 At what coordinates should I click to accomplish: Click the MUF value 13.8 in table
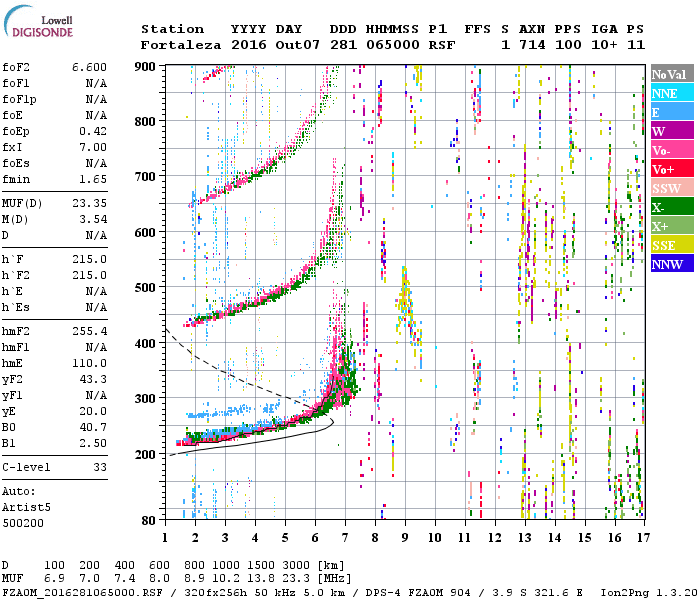pos(261,579)
